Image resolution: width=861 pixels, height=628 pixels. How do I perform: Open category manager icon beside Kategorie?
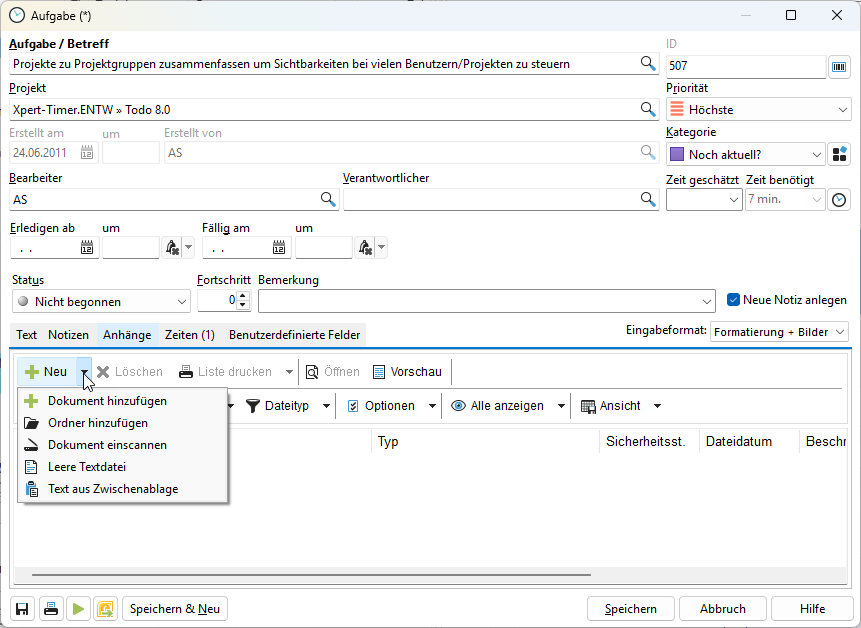(x=839, y=154)
